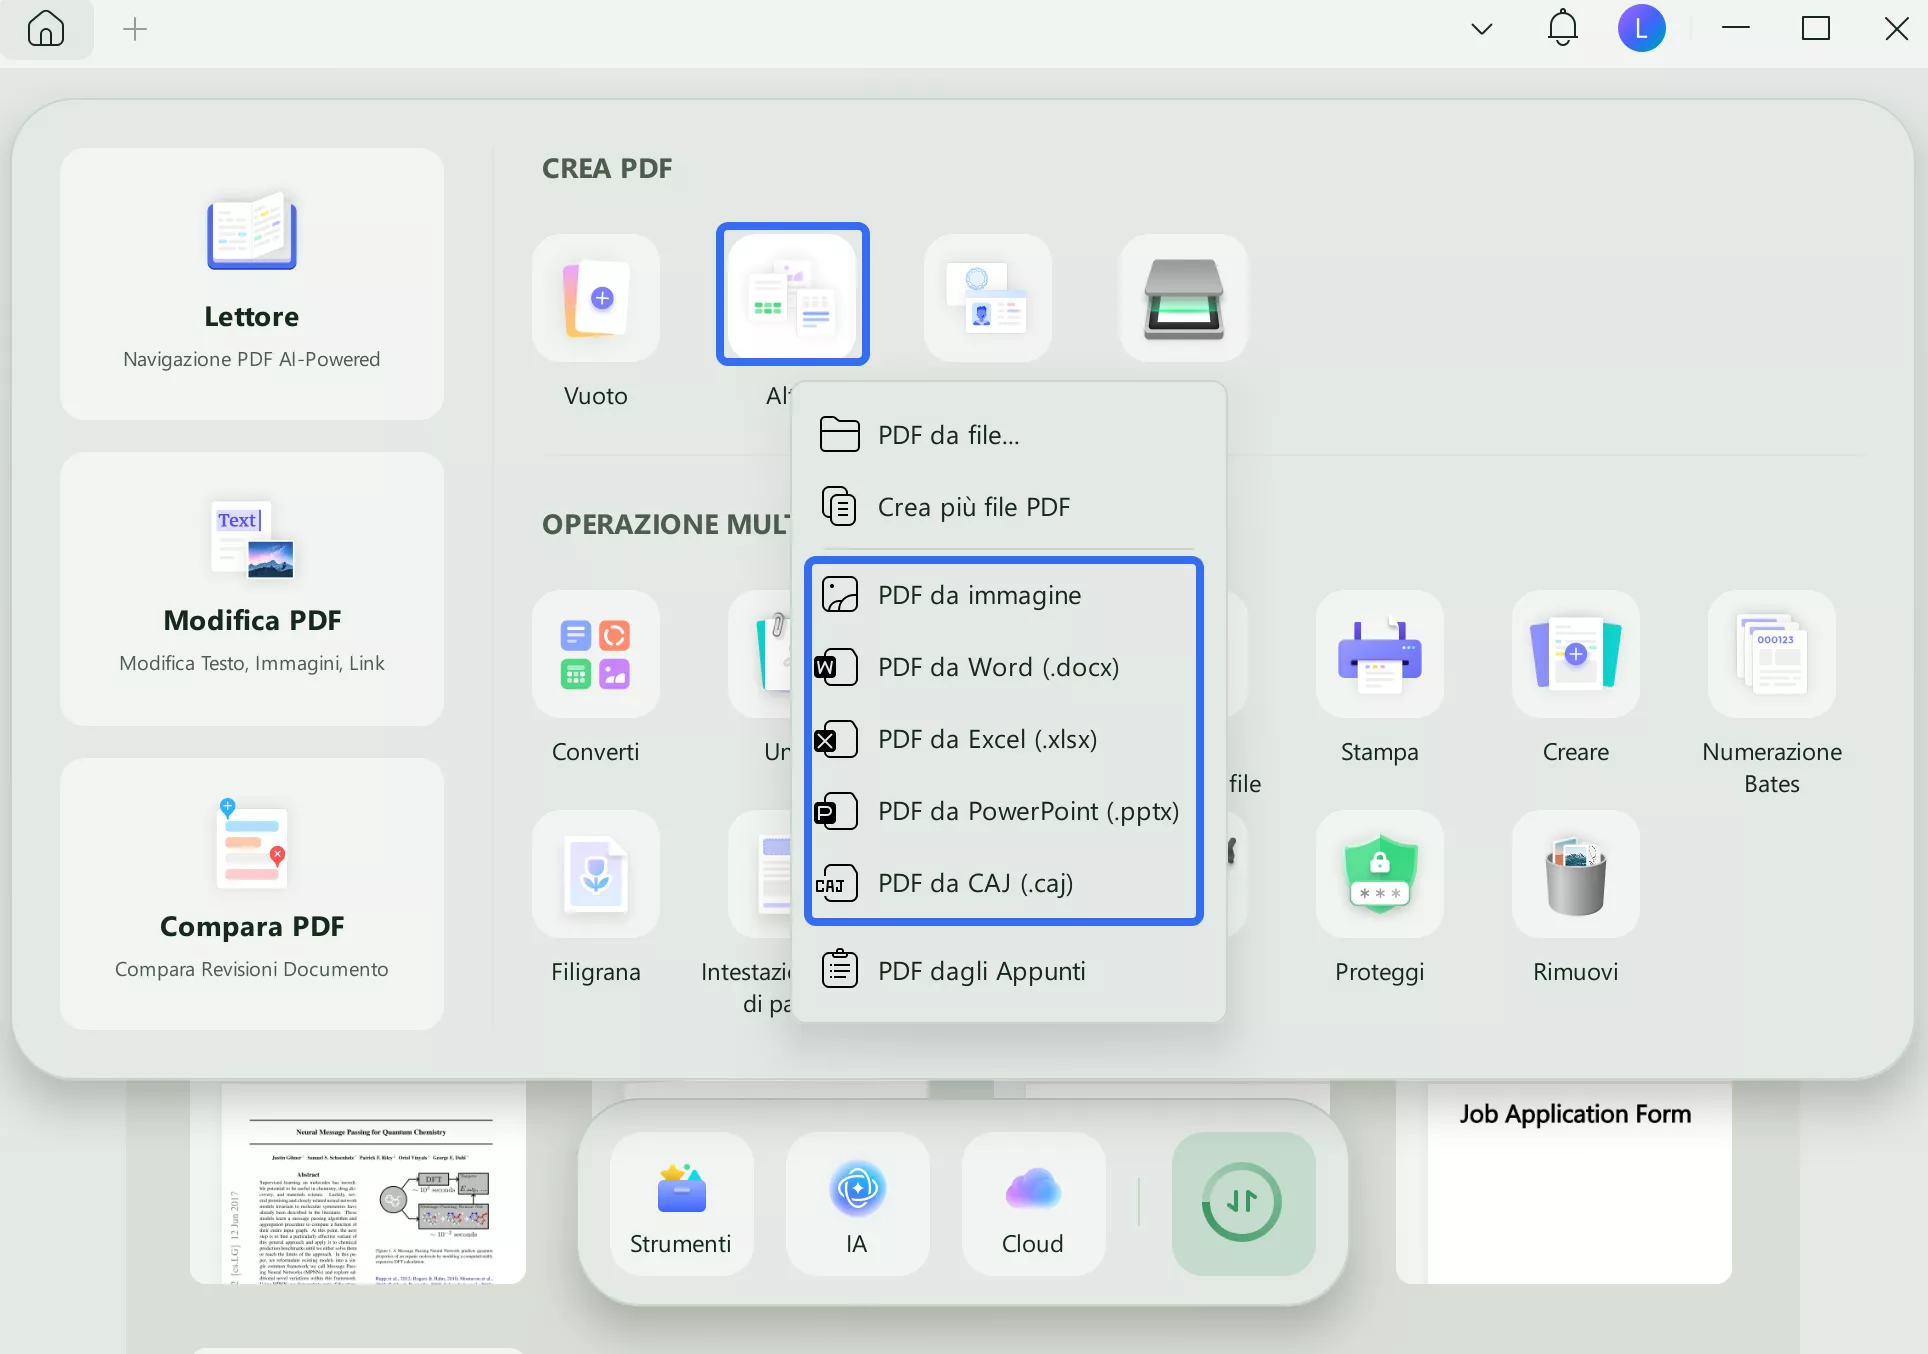
Task: Select PDF dagli Appunti menu item
Action: [981, 971]
